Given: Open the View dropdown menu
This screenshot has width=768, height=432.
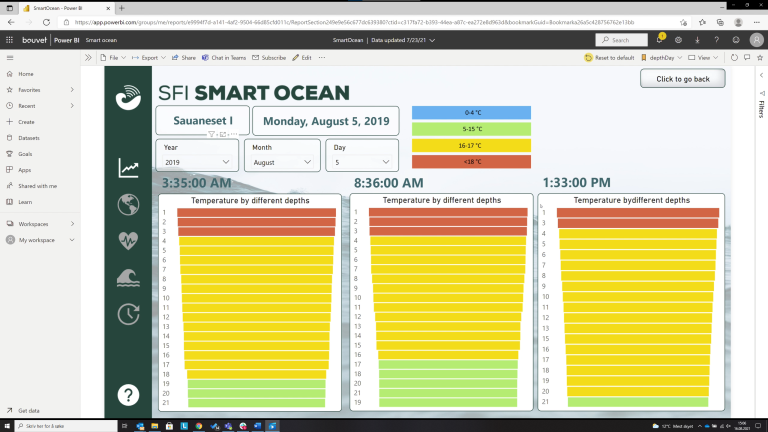Looking at the screenshot, I should click(x=703, y=58).
